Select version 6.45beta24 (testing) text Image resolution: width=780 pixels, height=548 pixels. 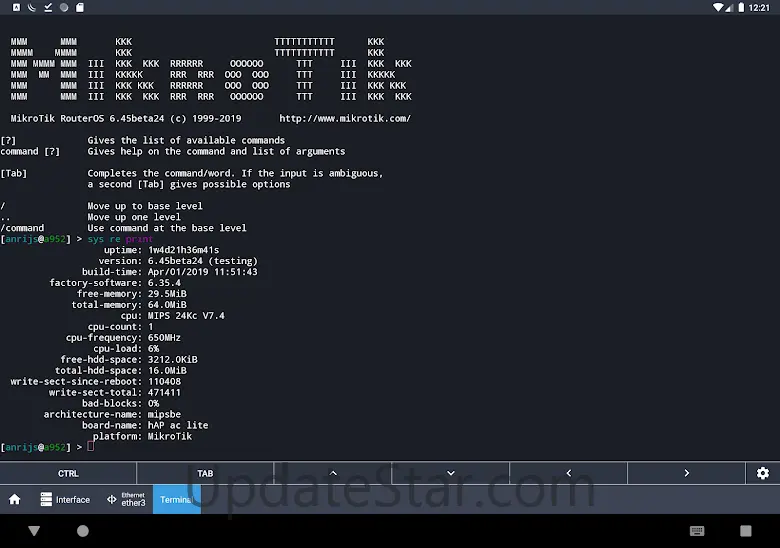point(202,261)
